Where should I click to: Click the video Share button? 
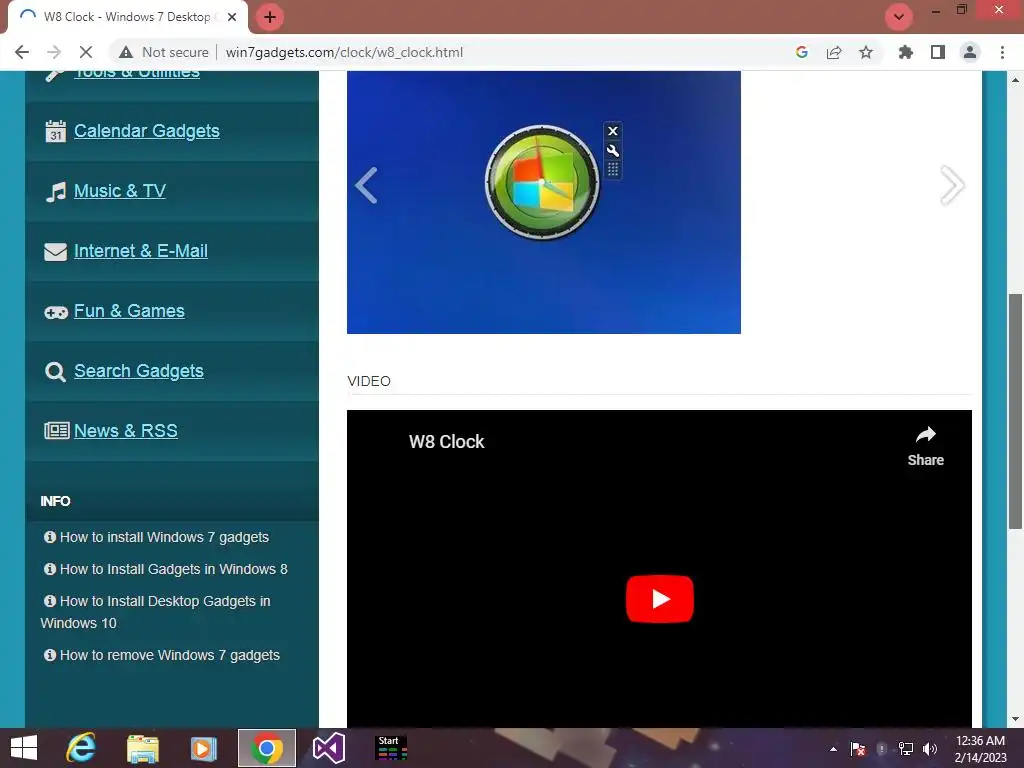925,446
